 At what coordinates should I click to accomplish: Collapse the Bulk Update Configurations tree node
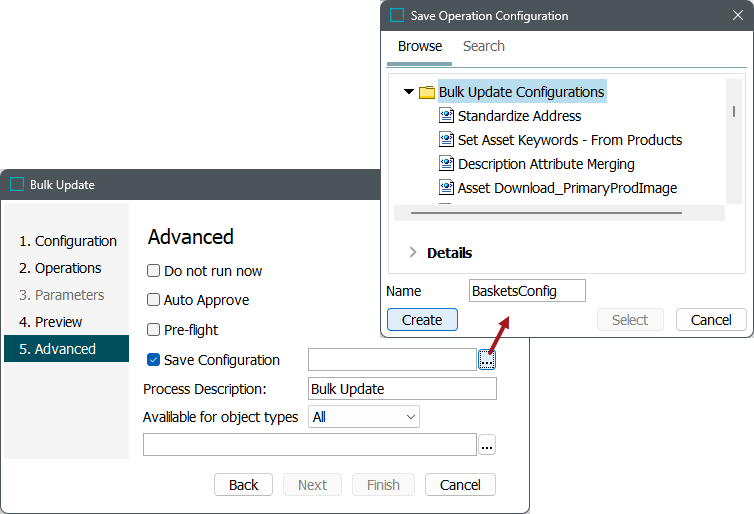(409, 92)
